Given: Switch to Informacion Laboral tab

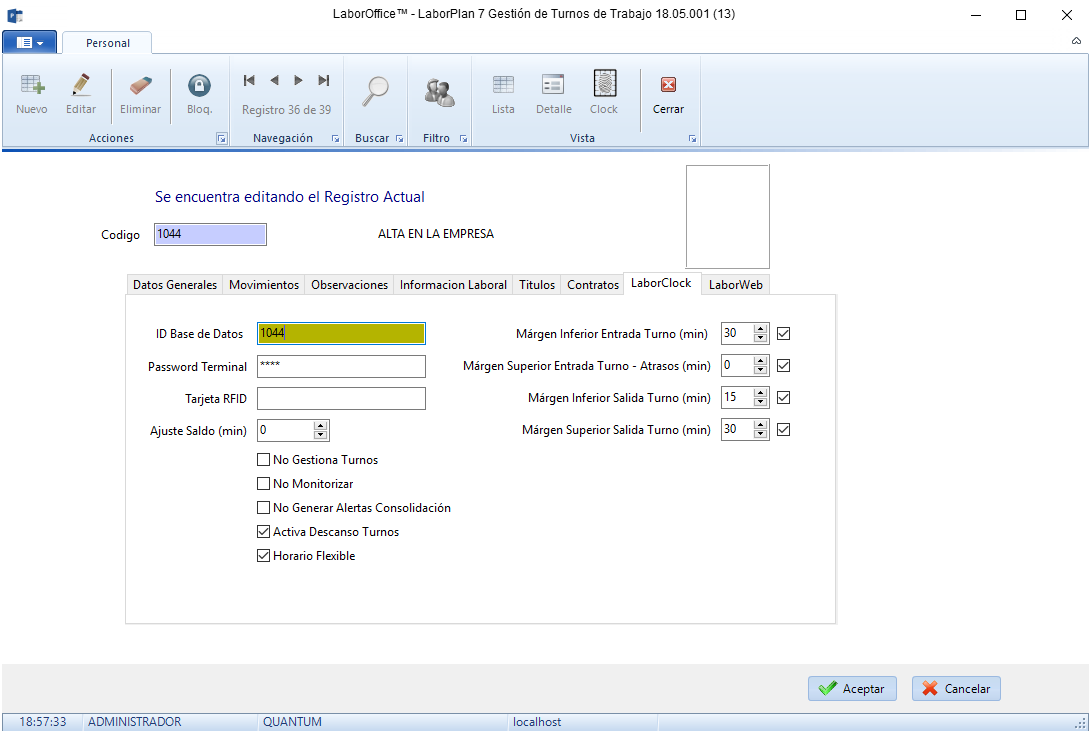Looking at the screenshot, I should (x=453, y=285).
